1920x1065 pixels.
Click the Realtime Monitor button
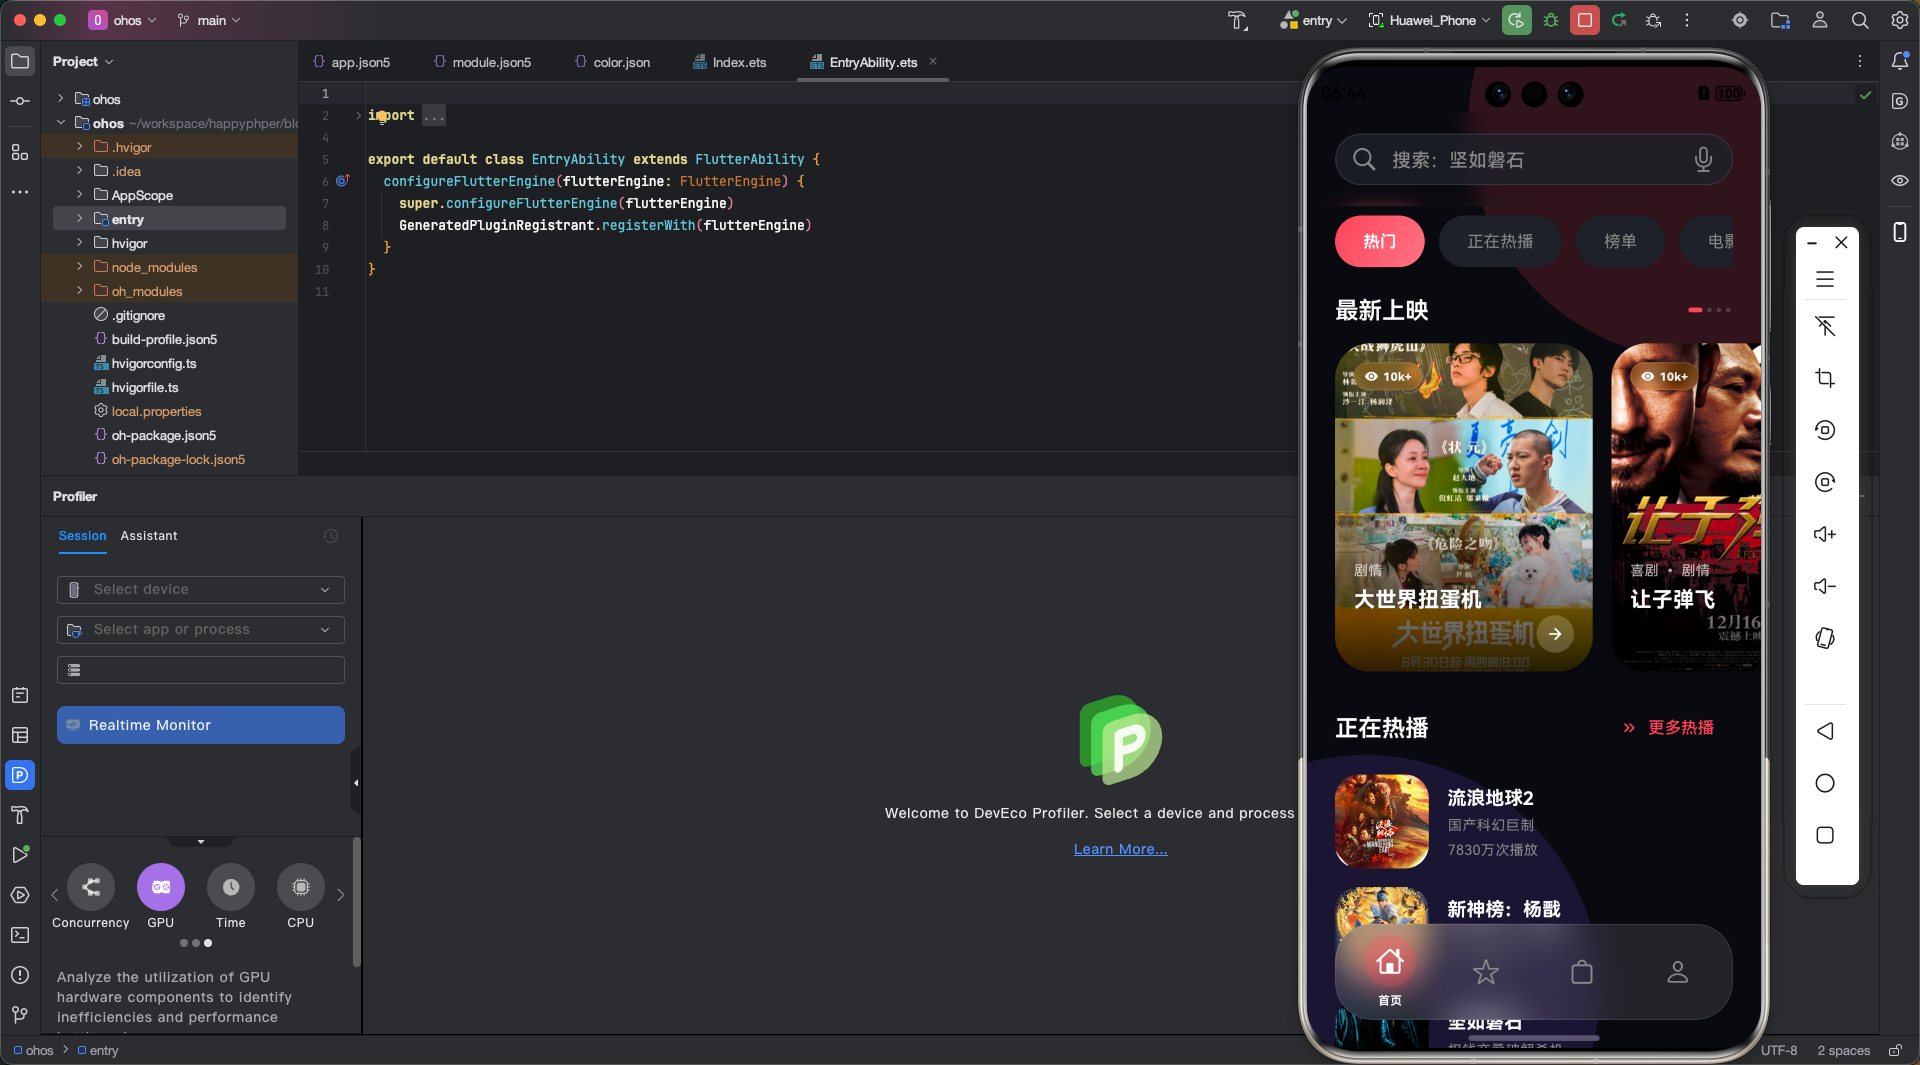pyautogui.click(x=201, y=725)
